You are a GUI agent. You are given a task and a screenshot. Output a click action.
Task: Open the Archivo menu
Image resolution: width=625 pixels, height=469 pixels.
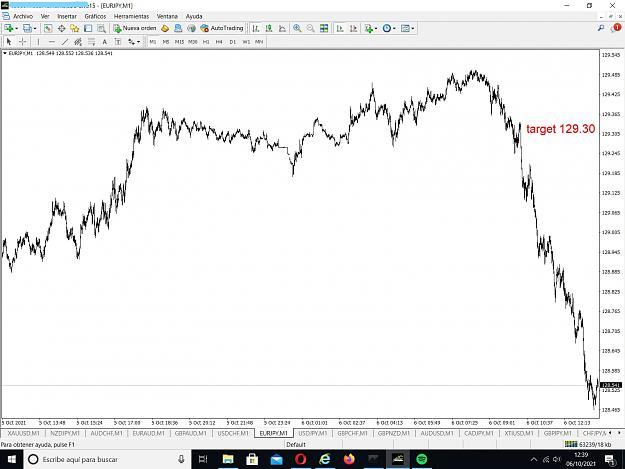pyautogui.click(x=23, y=16)
